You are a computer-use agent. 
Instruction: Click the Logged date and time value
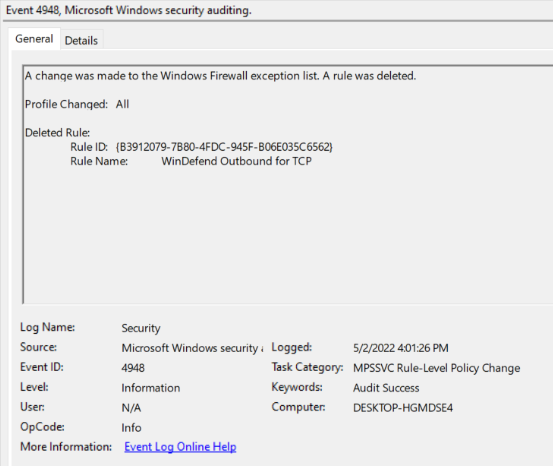401,348
